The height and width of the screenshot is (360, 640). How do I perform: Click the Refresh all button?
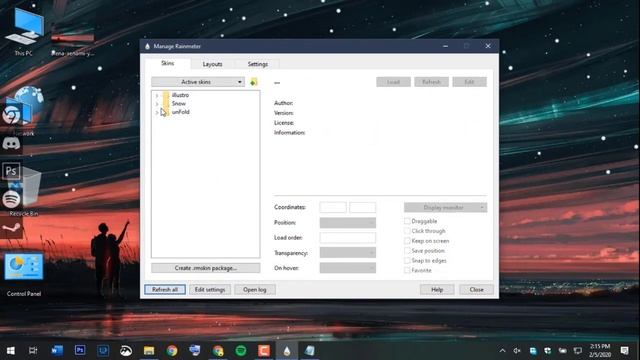pyautogui.click(x=165, y=289)
